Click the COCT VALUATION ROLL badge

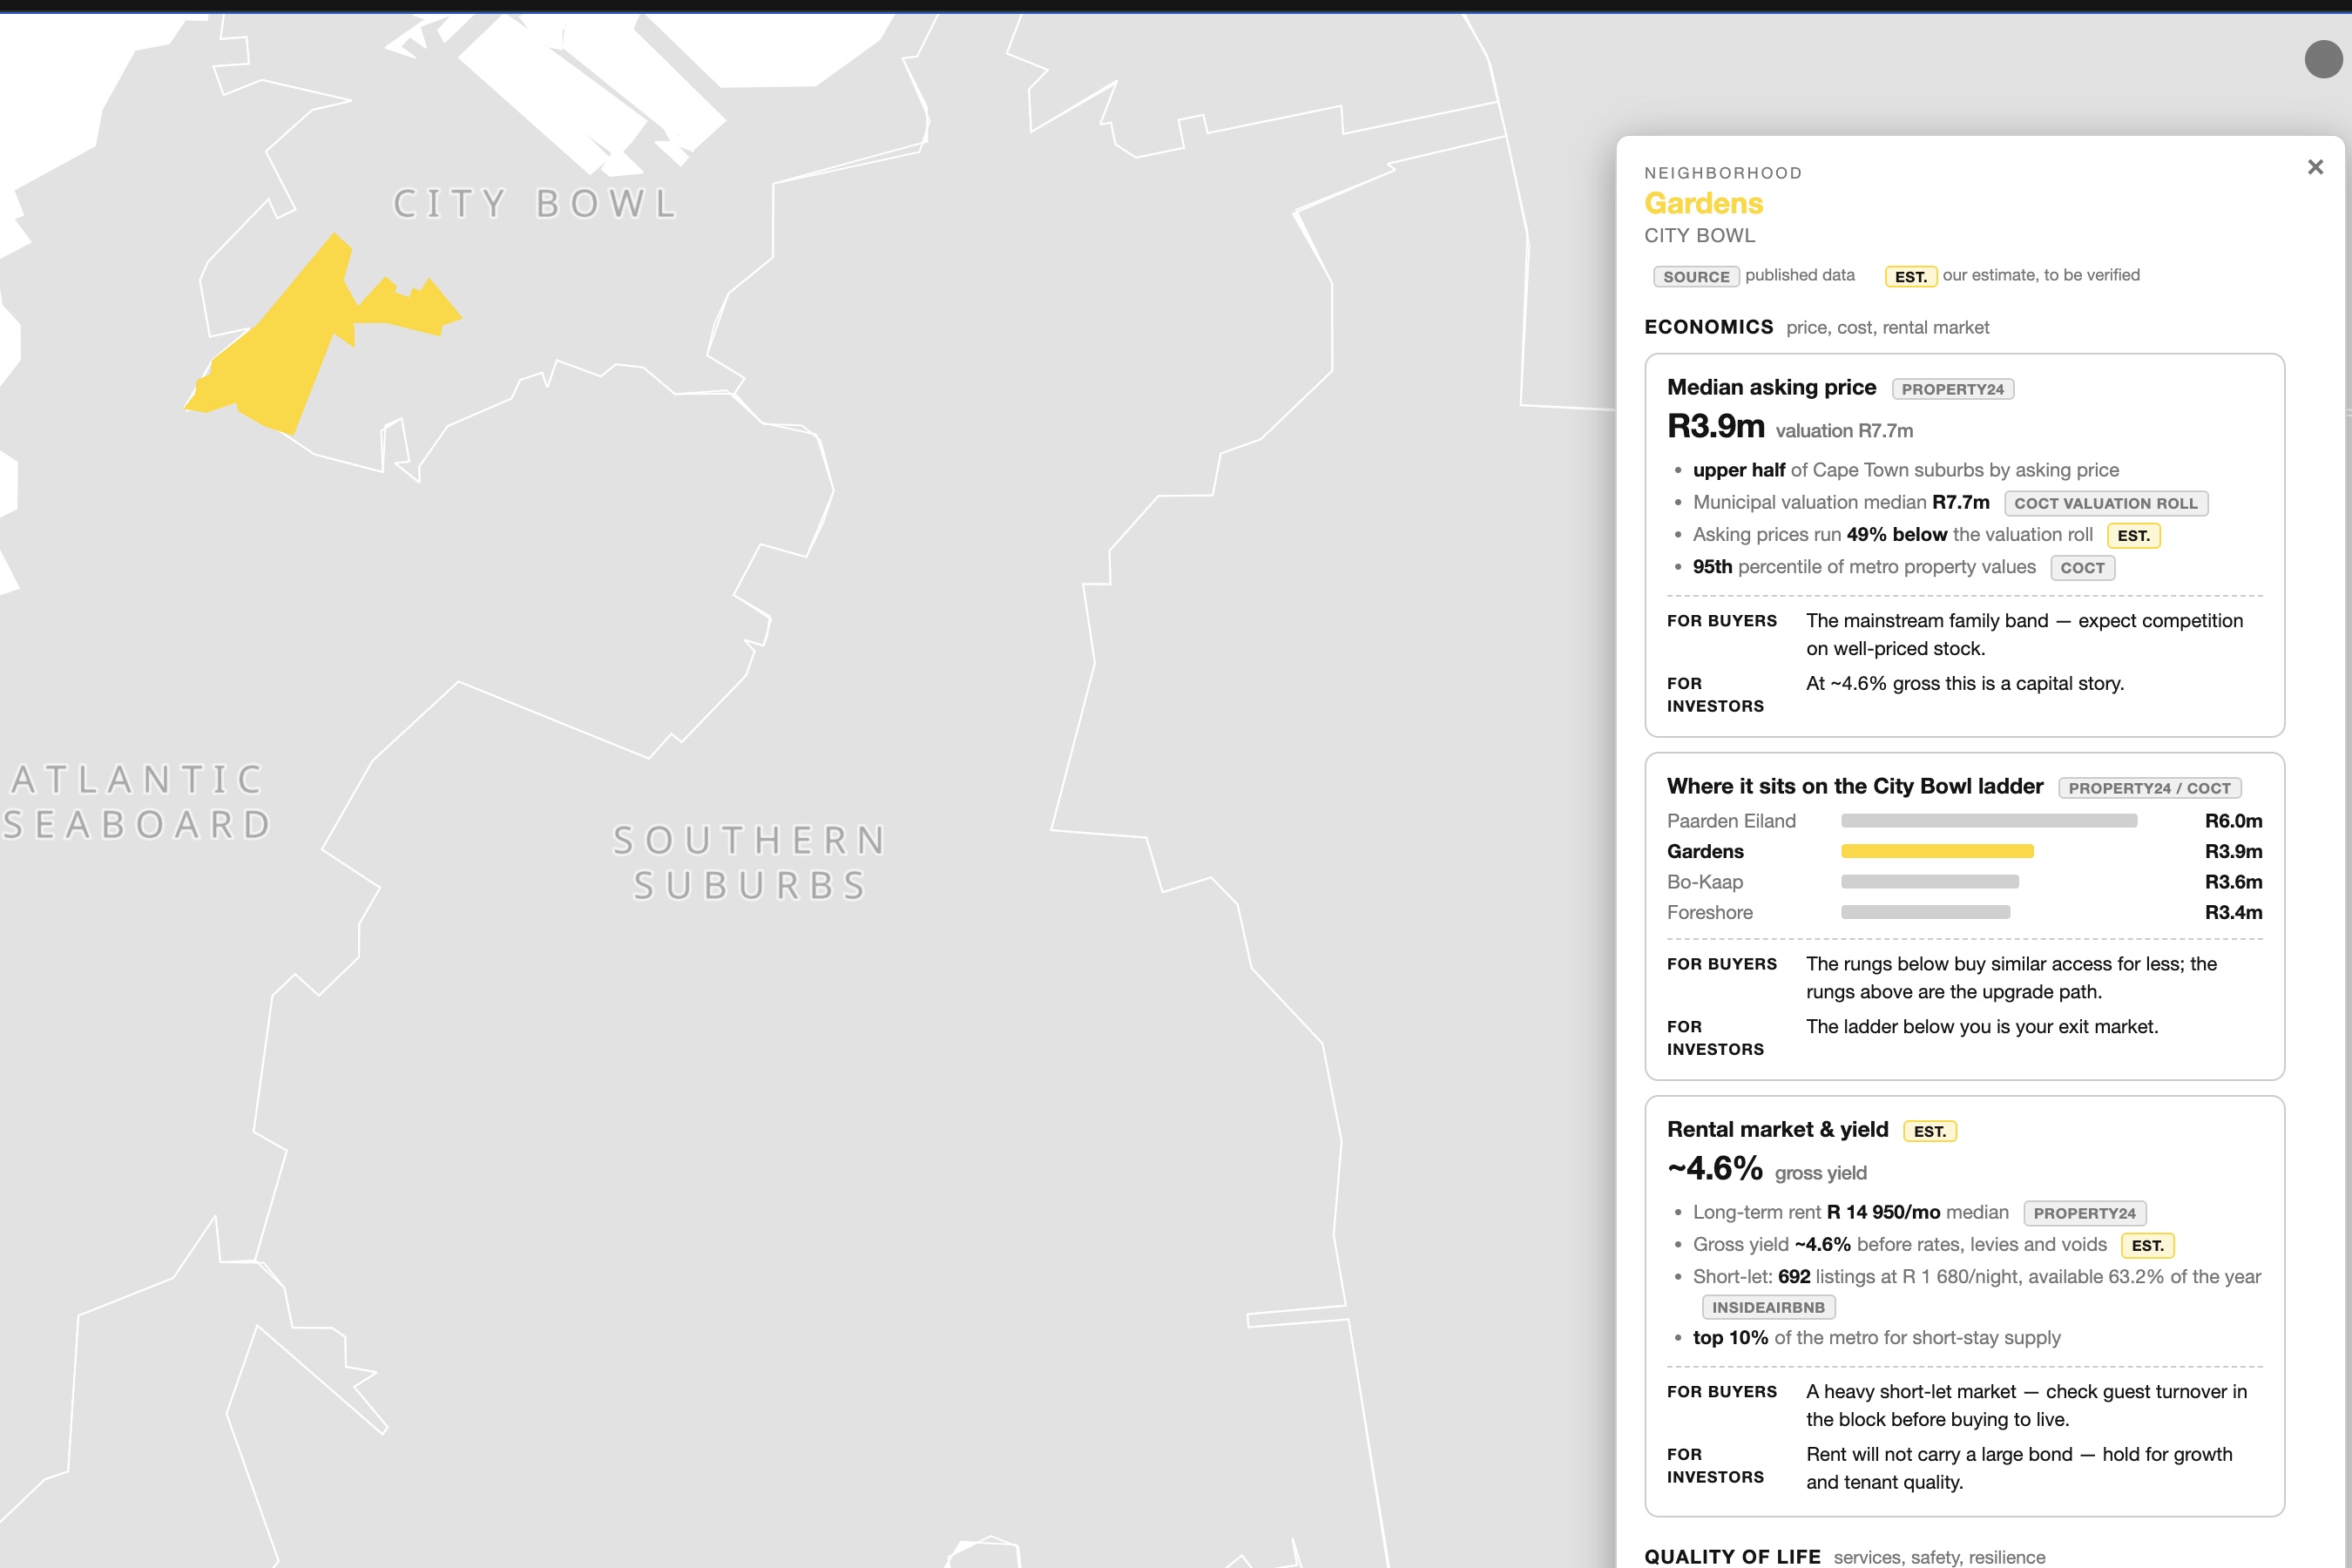[2106, 503]
